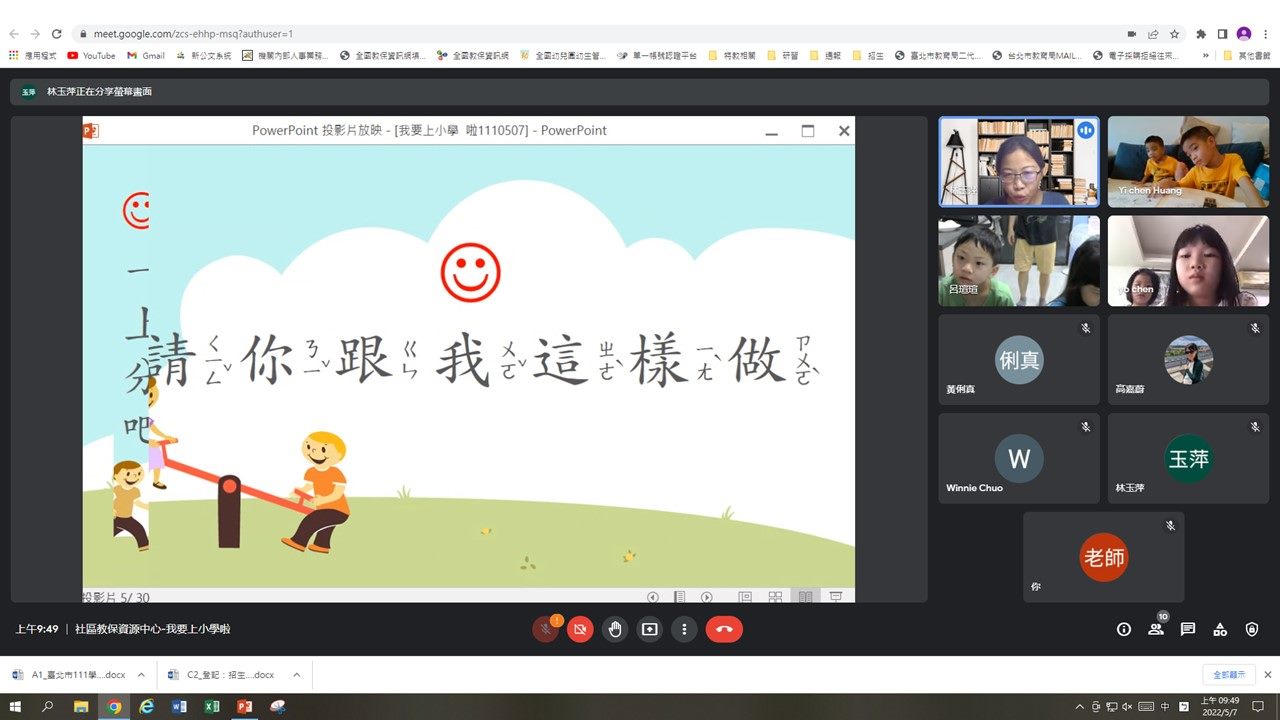Open the meeting details info icon
The height and width of the screenshot is (720, 1280).
point(1124,629)
